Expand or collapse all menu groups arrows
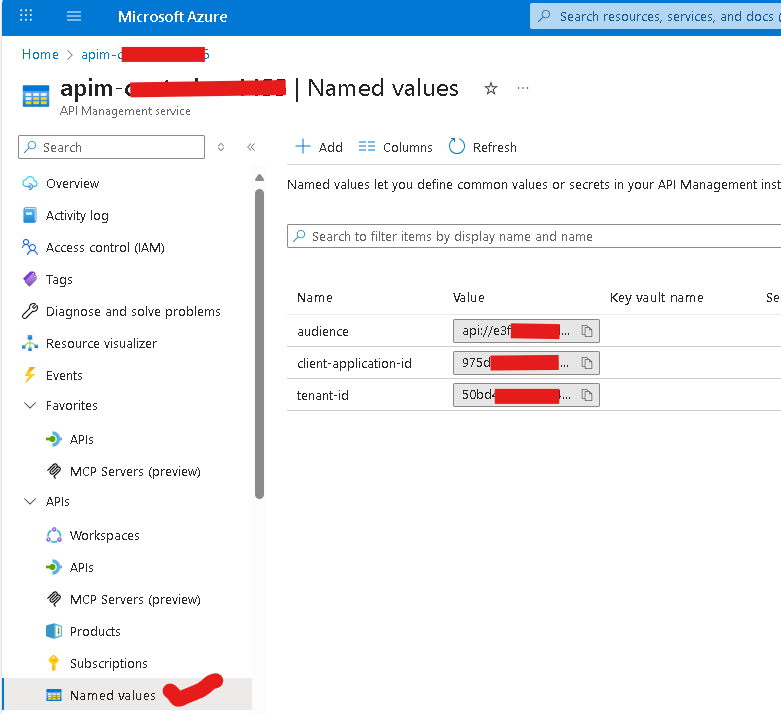The height and width of the screenshot is (714, 781). [221, 147]
